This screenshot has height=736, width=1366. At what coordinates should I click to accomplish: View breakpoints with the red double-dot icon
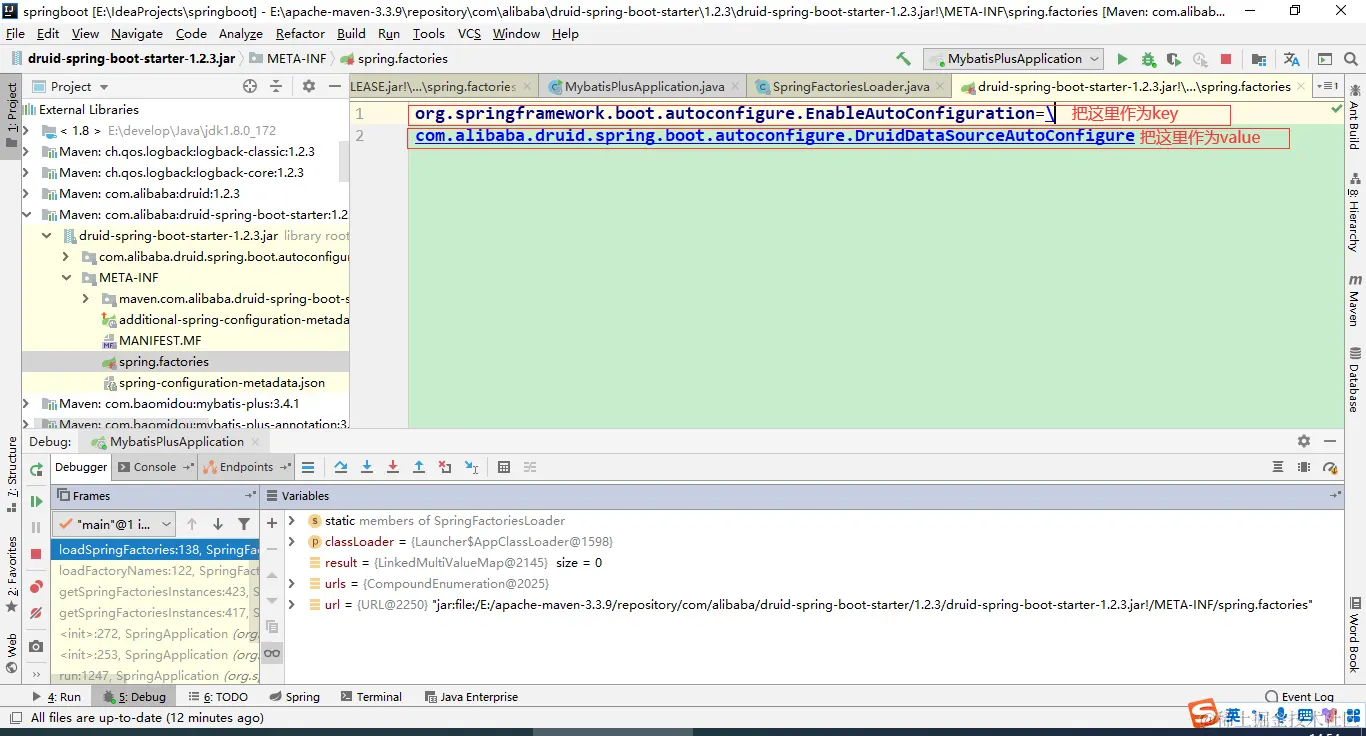click(36, 587)
